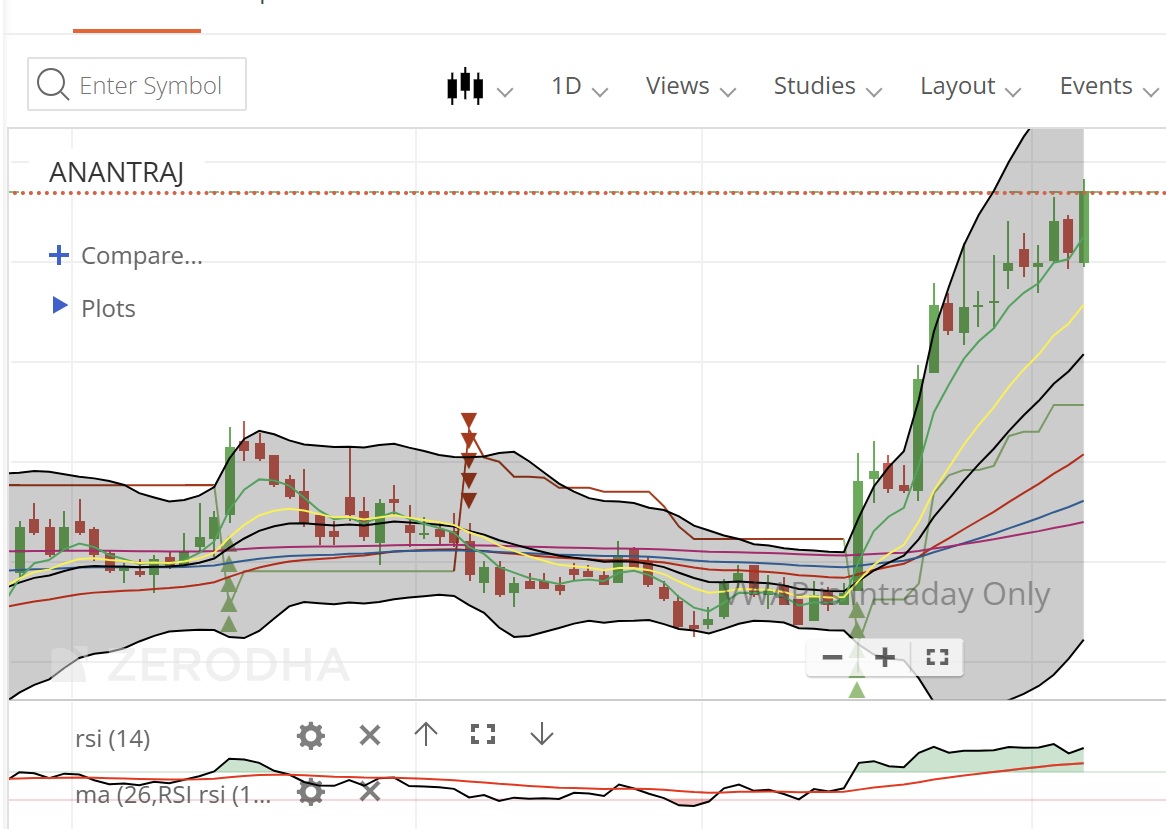Screen dimensions: 1166x829
Task: Click the Plots label
Action: (109, 309)
